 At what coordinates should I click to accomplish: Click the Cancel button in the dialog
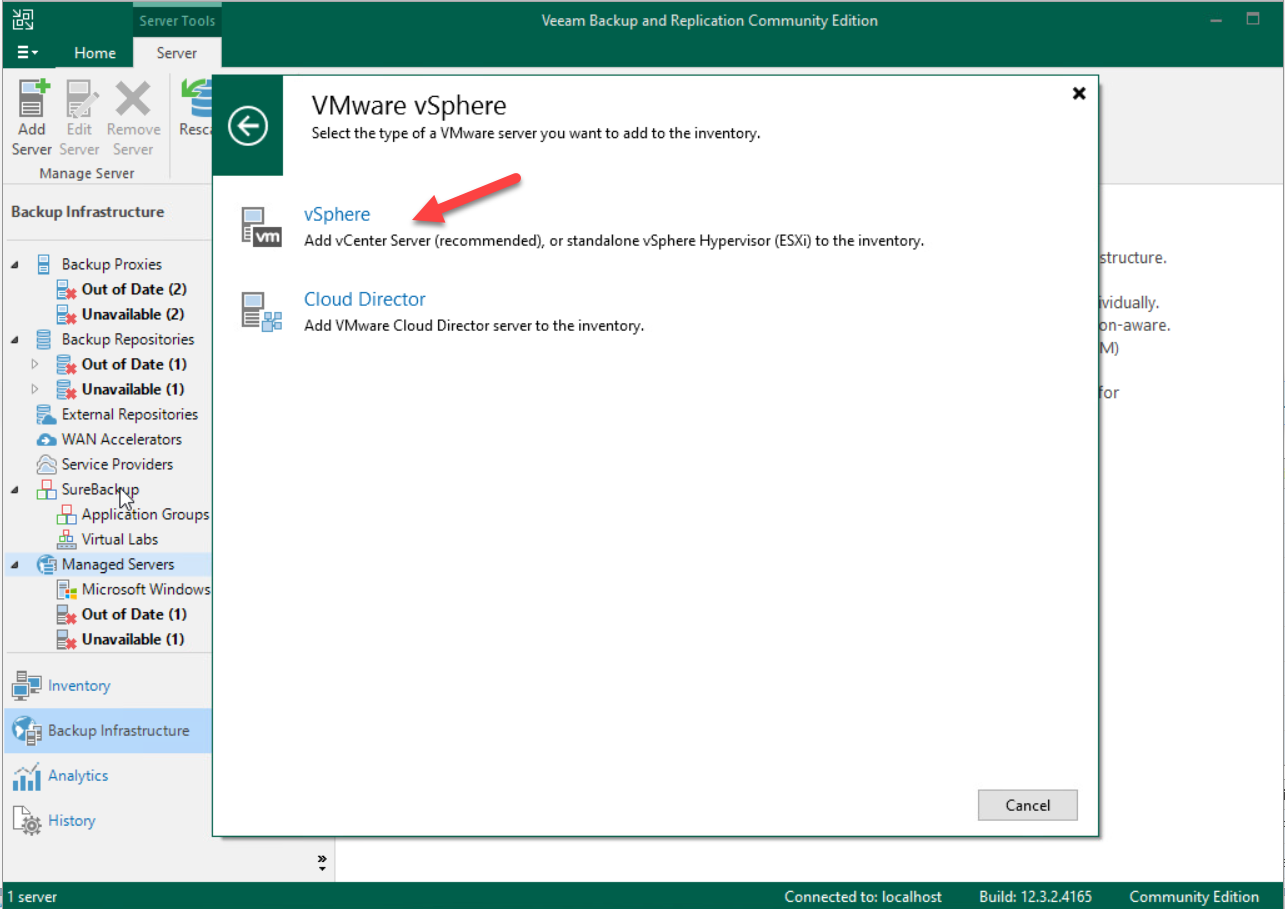[x=1027, y=805]
